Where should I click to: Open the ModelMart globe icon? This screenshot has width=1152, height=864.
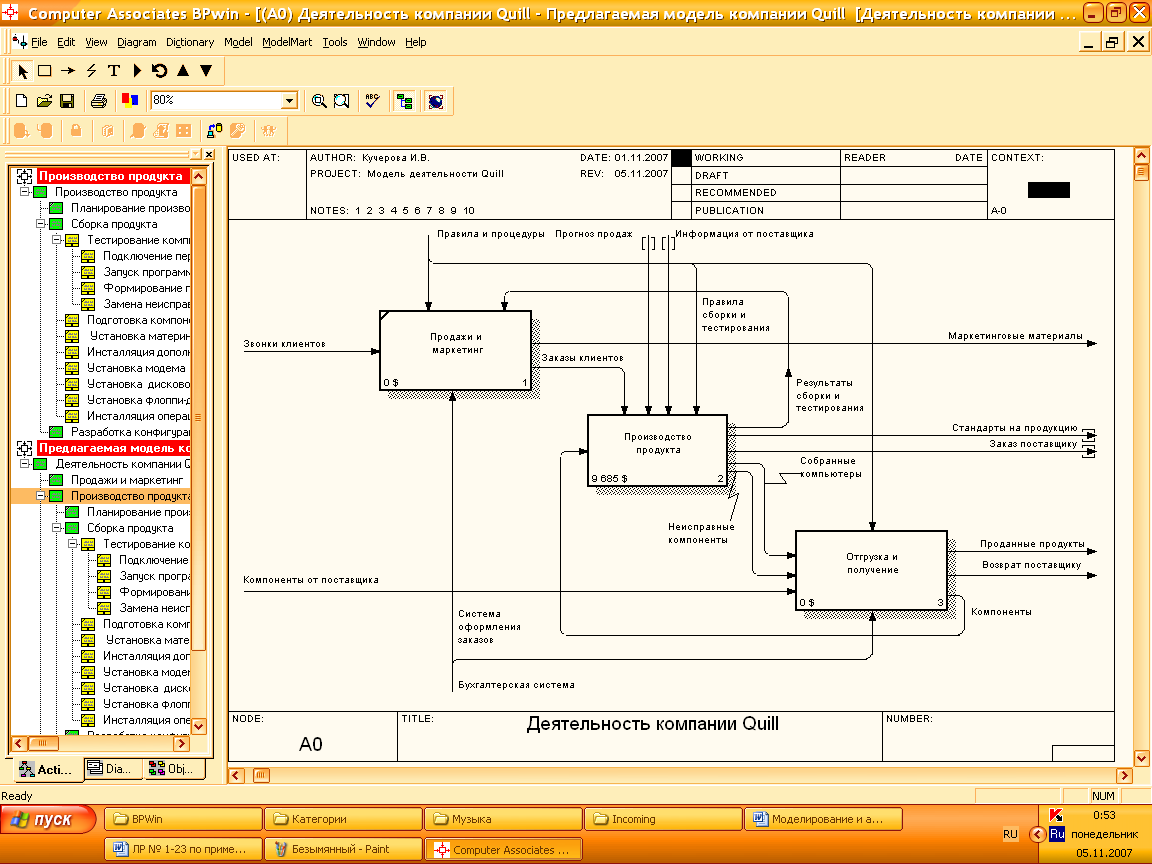tap(436, 101)
